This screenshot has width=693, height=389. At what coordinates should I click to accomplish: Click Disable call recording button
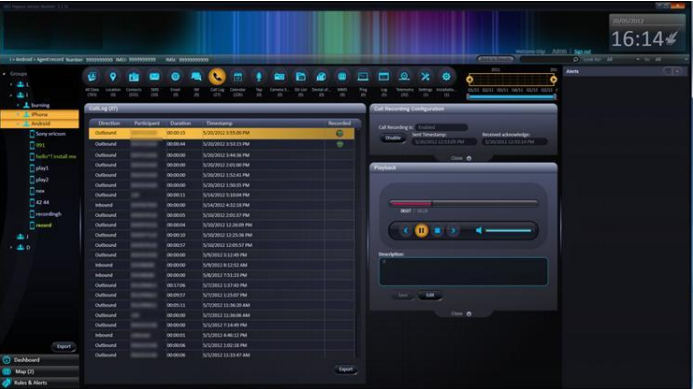[392, 138]
